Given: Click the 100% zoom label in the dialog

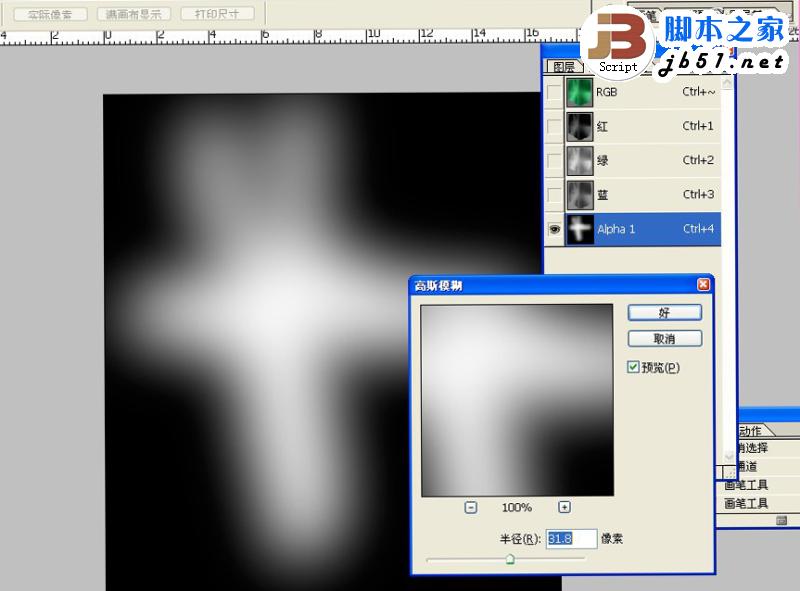Looking at the screenshot, I should [x=518, y=507].
